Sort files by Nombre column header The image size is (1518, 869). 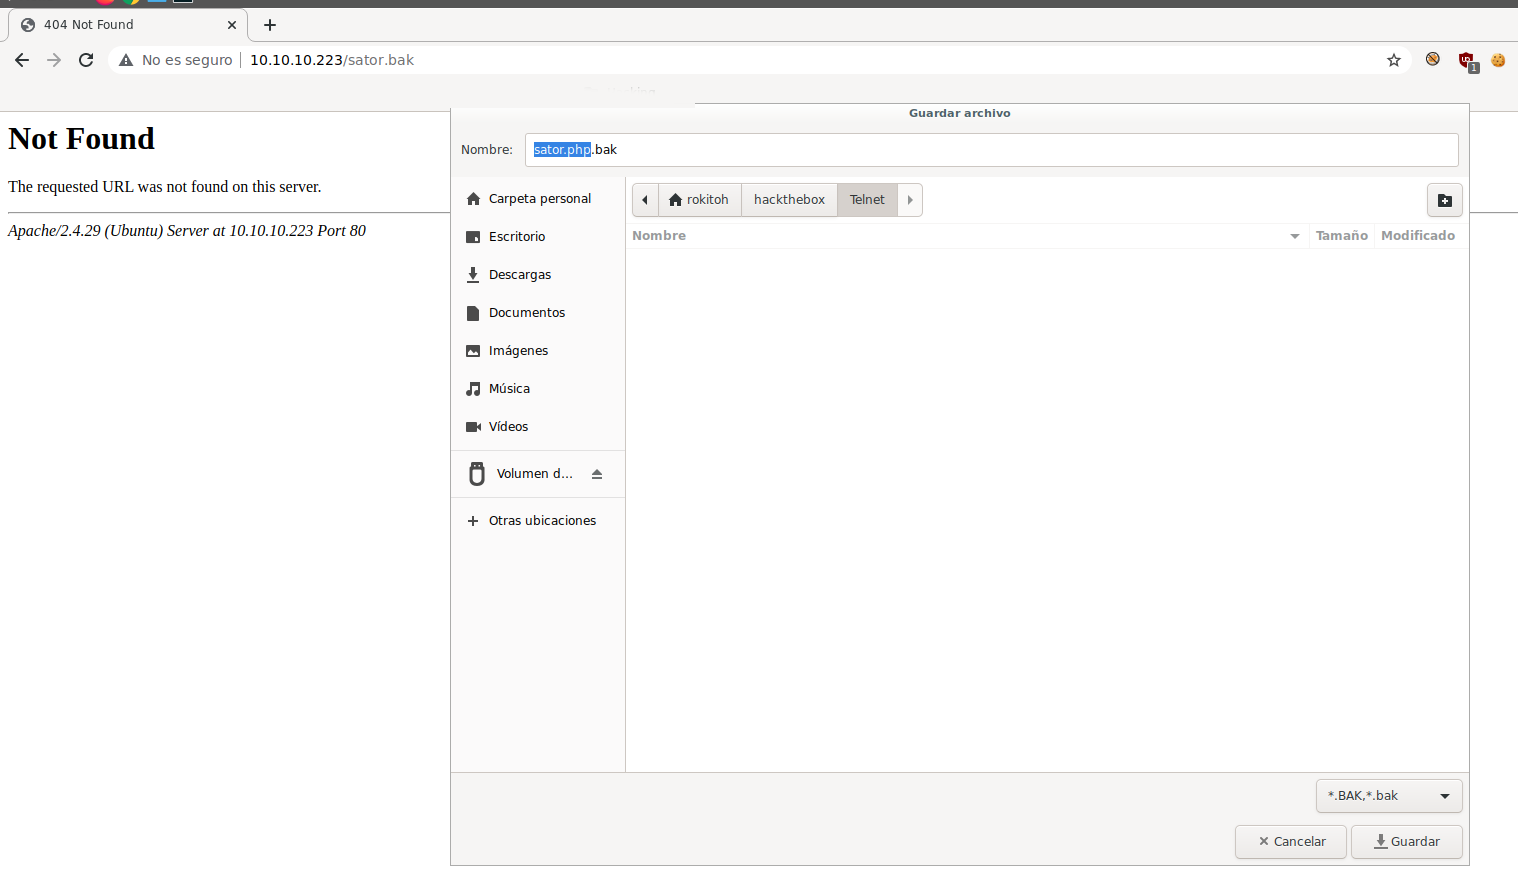coord(660,236)
